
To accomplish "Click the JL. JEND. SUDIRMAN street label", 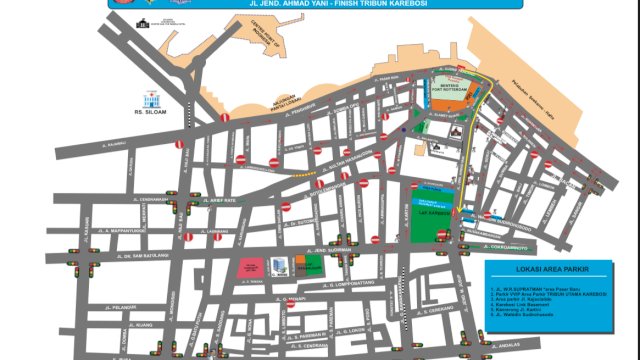I will (329, 250).
